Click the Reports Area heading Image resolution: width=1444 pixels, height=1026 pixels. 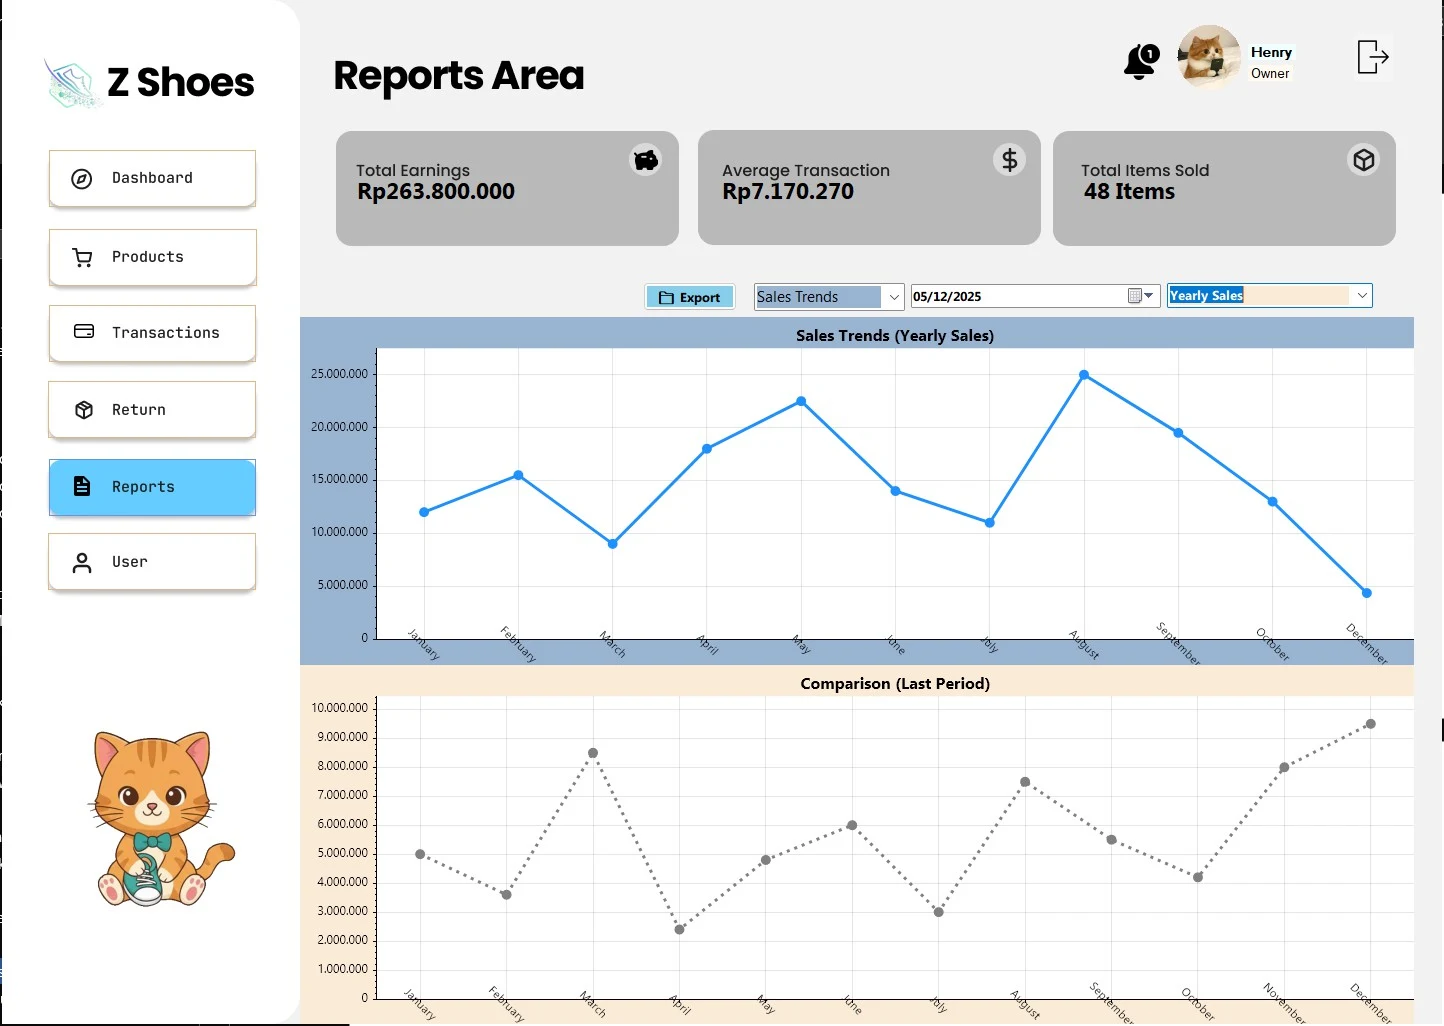[x=459, y=76]
